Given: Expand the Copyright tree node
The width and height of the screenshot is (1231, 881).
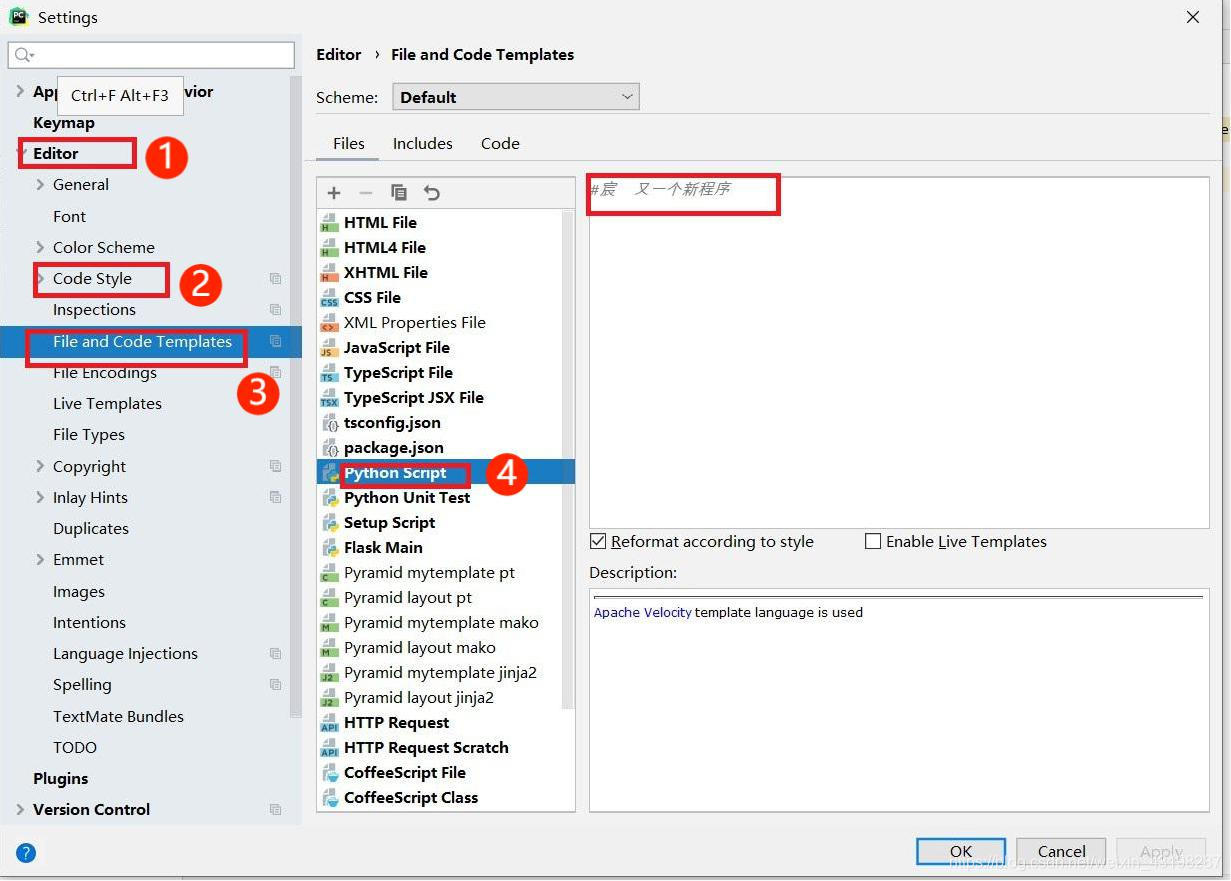Looking at the screenshot, I should click(40, 466).
